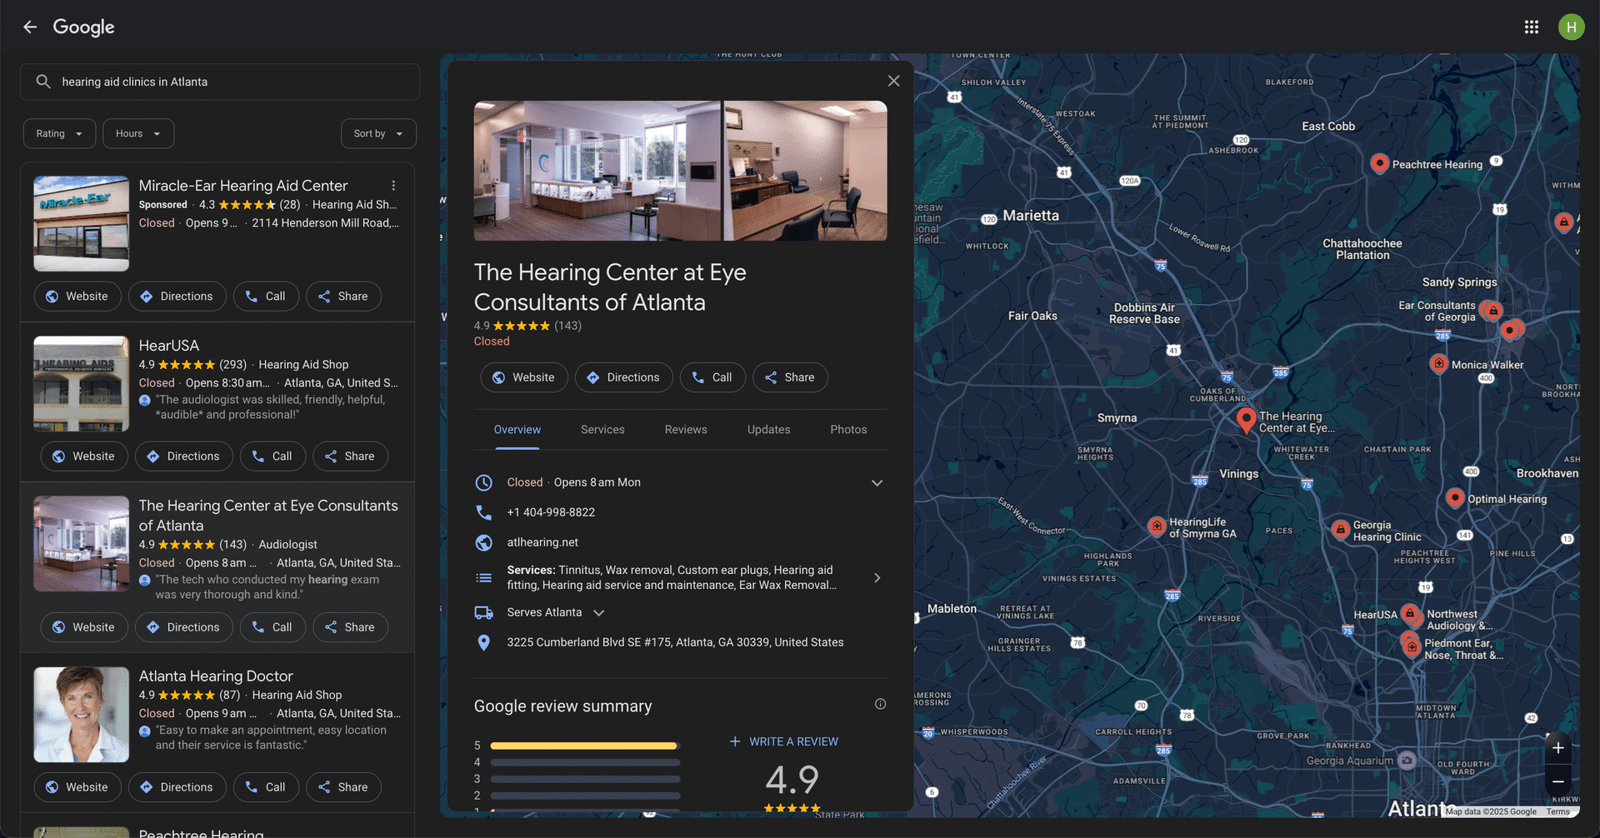This screenshot has width=1600, height=838.
Task: Click globe icon next to atlhearing.net
Action: (484, 542)
